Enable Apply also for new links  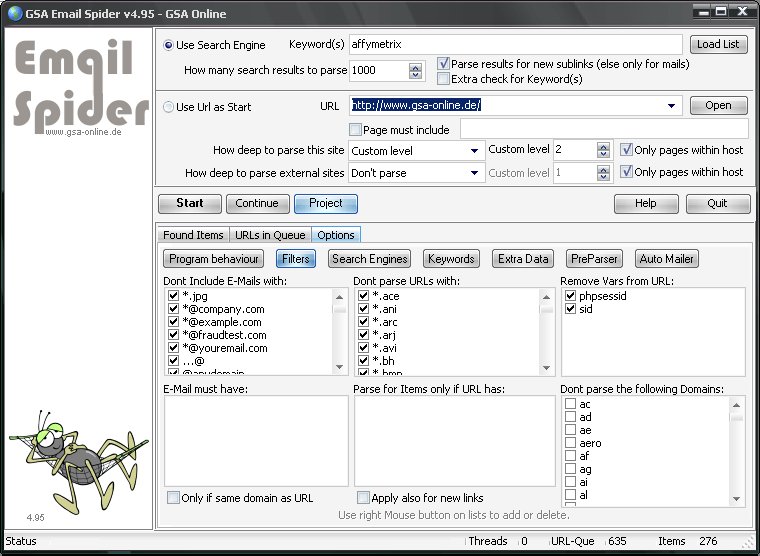tap(363, 497)
